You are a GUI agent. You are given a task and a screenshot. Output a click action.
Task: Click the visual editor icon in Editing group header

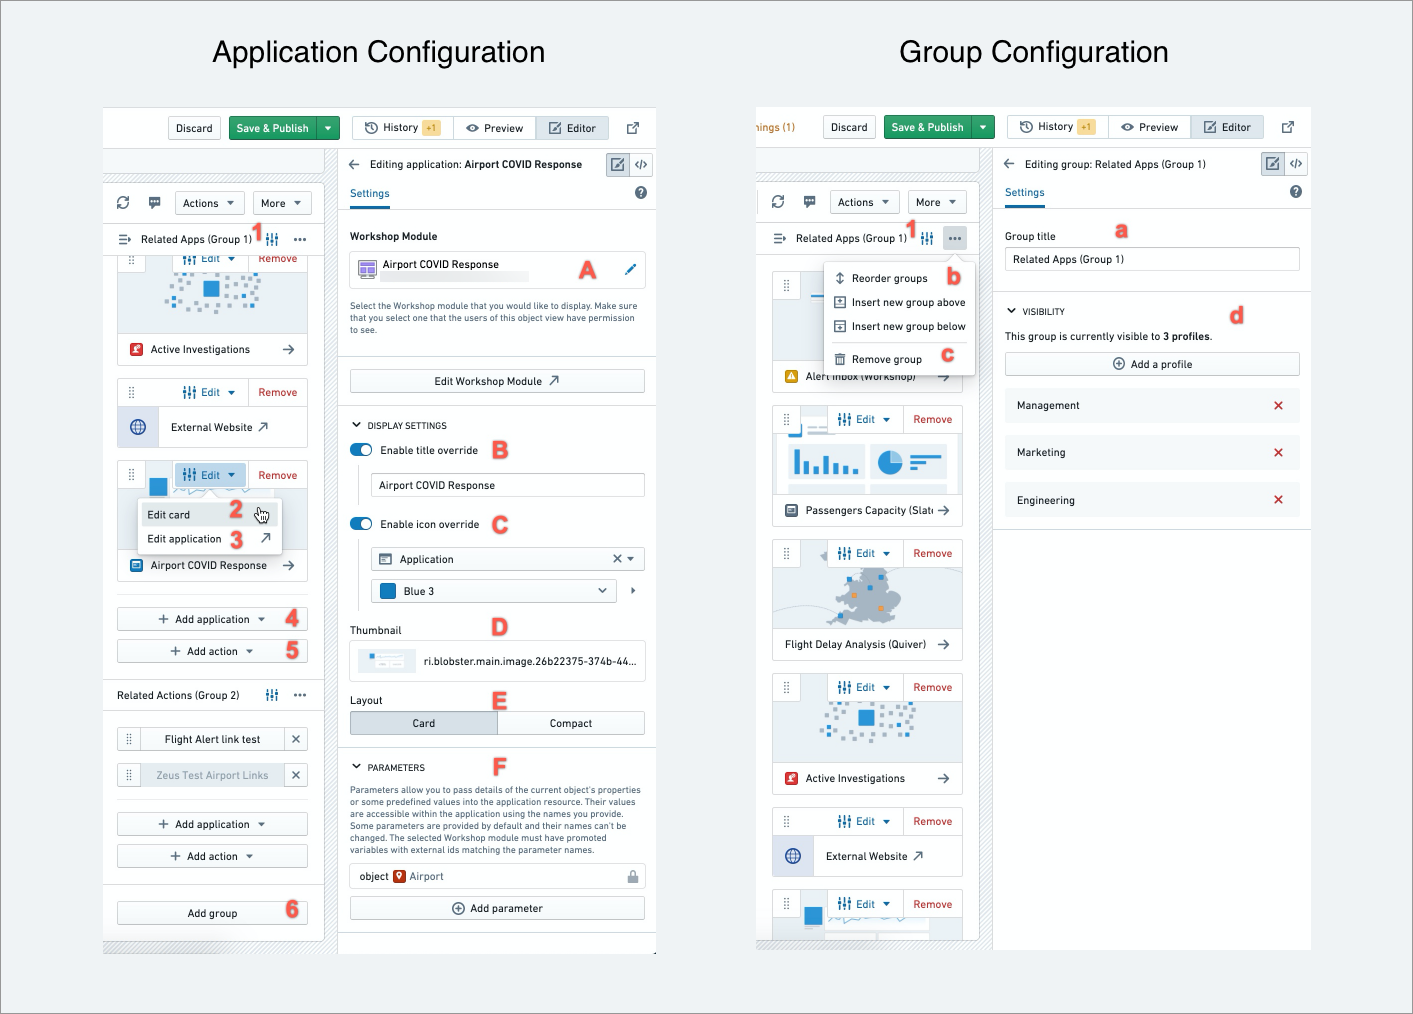click(x=1273, y=164)
